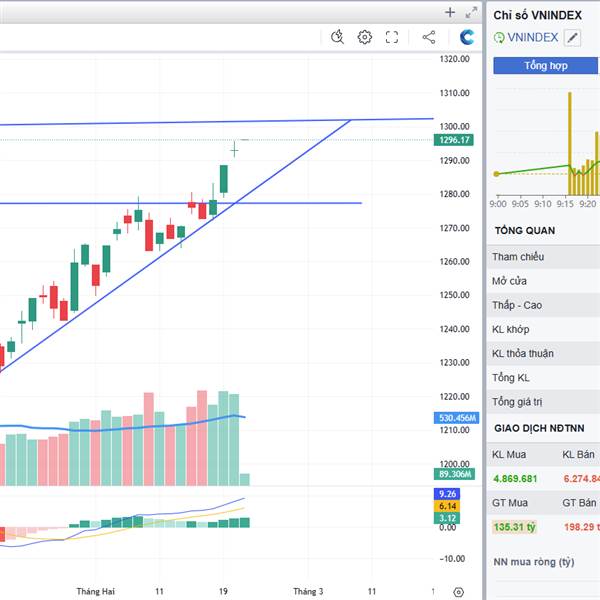
Task: Click the Mở cửa row
Action: click(543, 281)
